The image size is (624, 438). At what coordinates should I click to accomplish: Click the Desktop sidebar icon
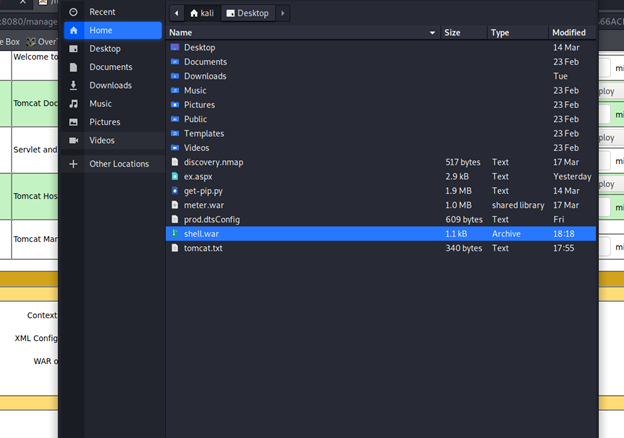73,49
